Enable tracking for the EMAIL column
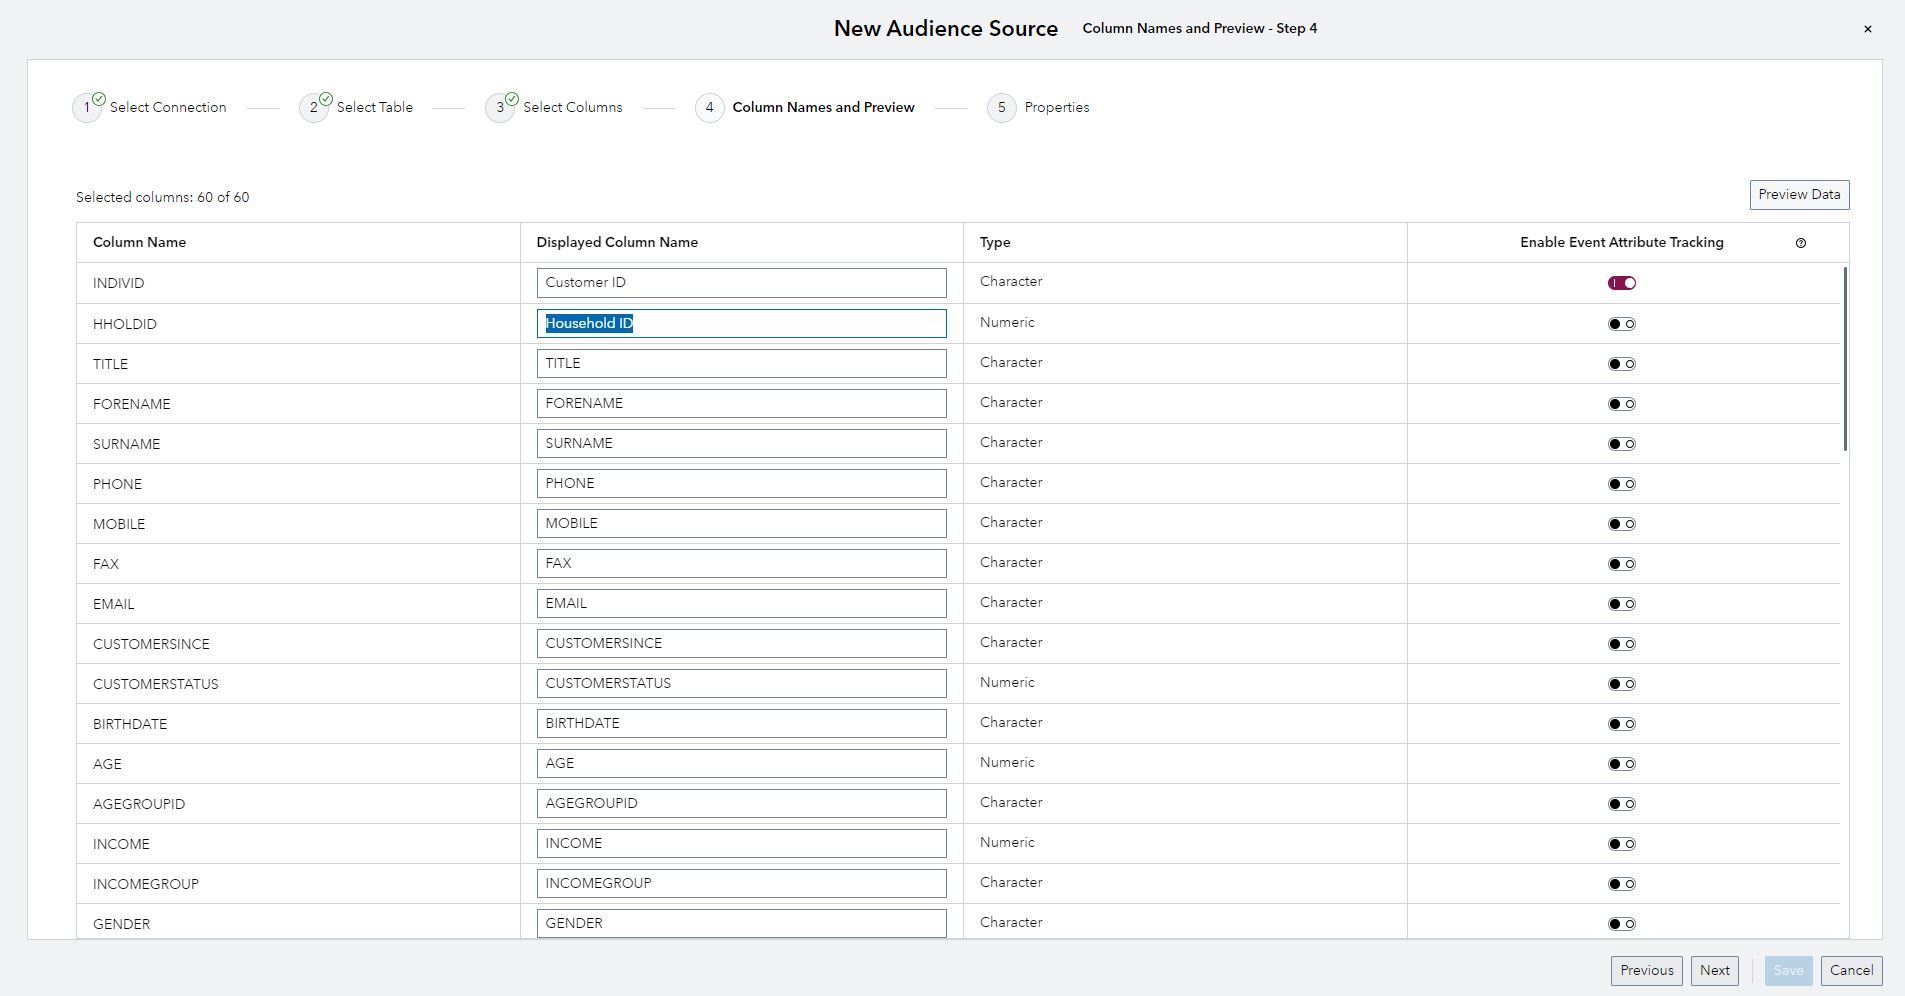Image resolution: width=1905 pixels, height=996 pixels. (x=1621, y=603)
